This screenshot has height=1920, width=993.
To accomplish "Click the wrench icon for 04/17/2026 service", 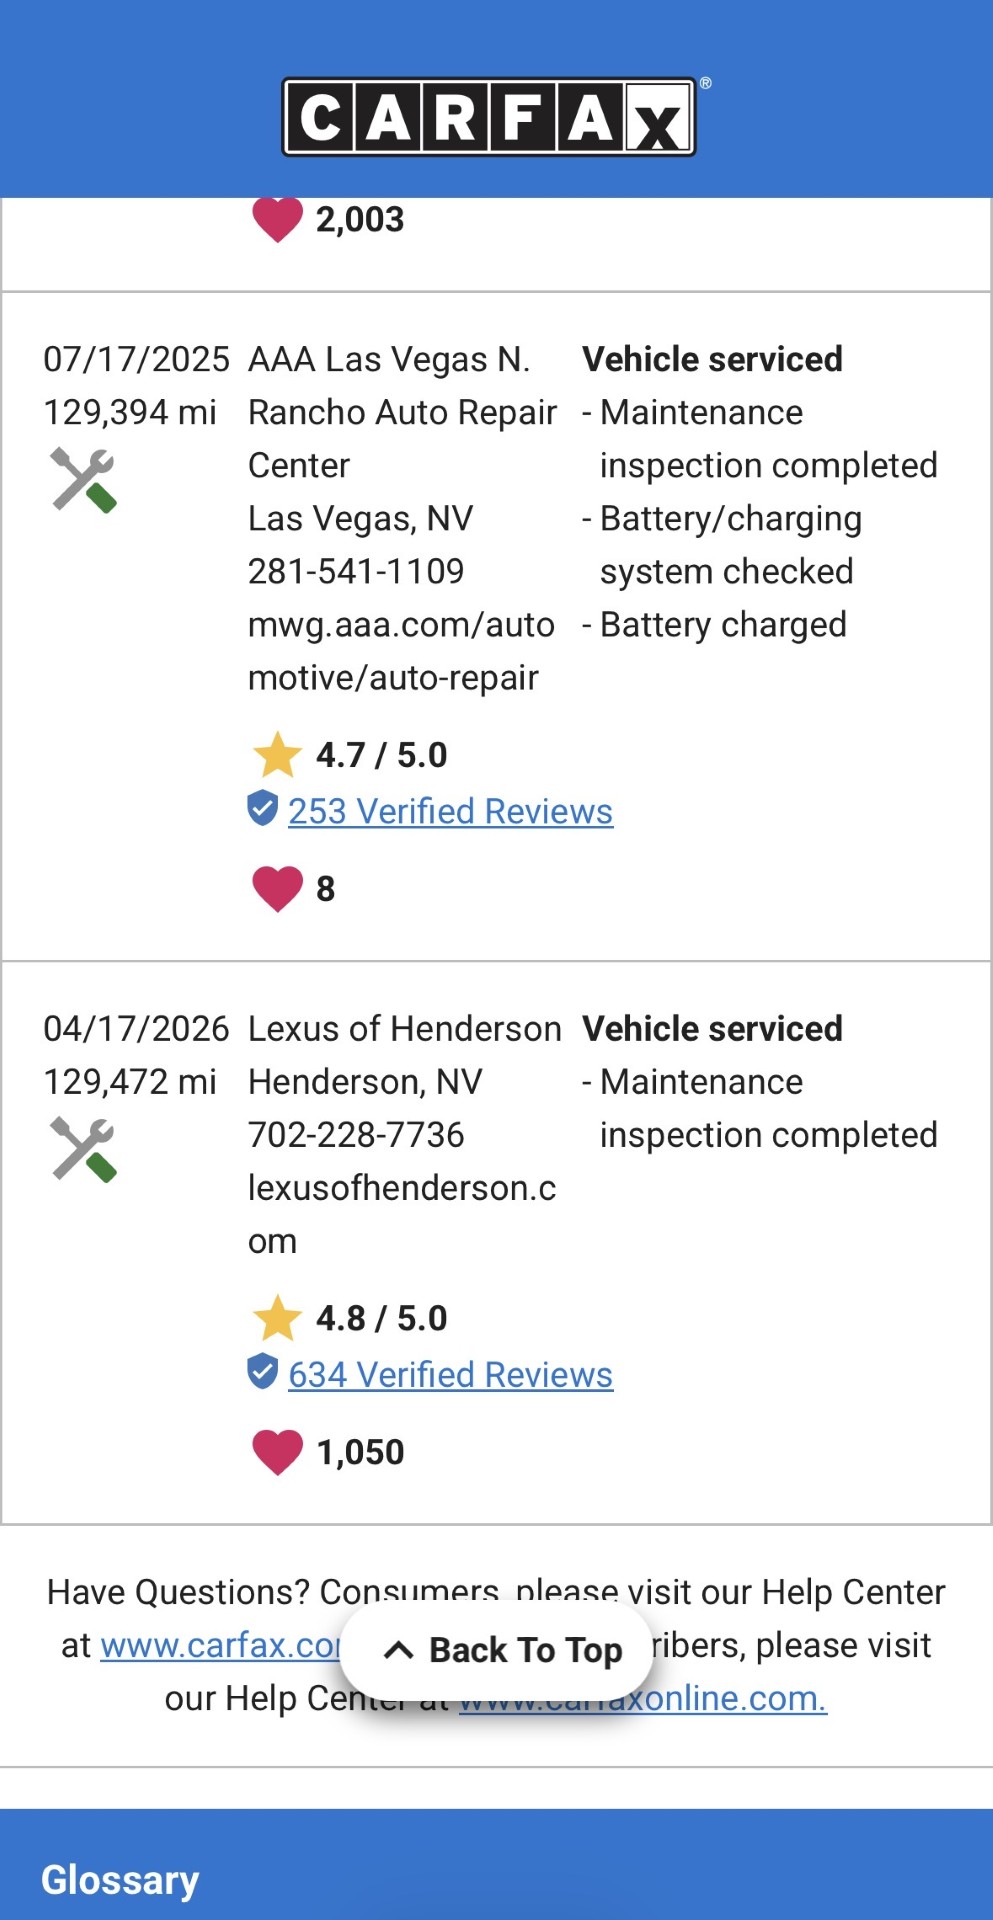I will tap(84, 1149).
